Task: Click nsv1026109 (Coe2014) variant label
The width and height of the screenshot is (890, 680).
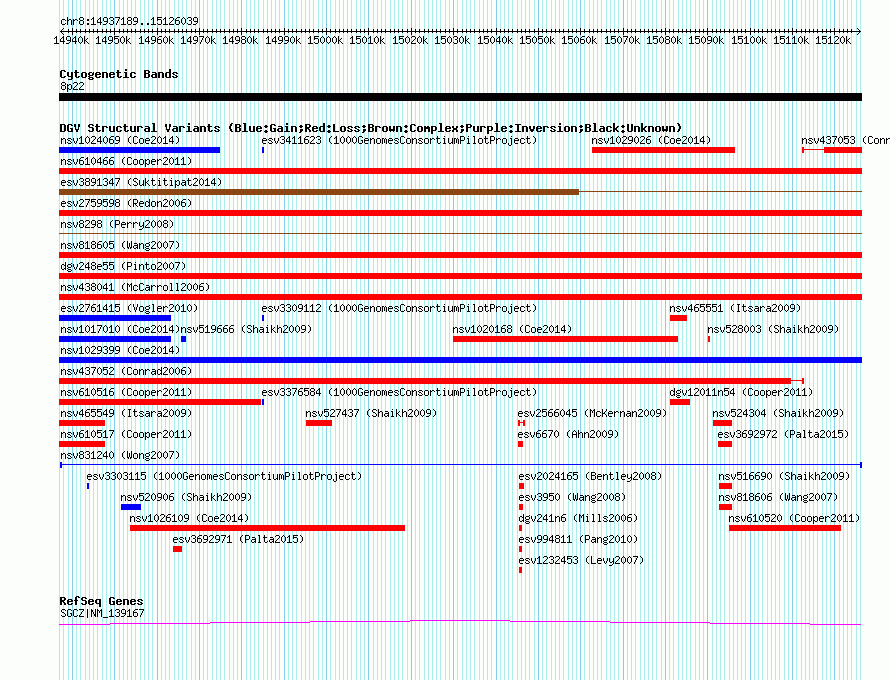Action: tap(189, 518)
